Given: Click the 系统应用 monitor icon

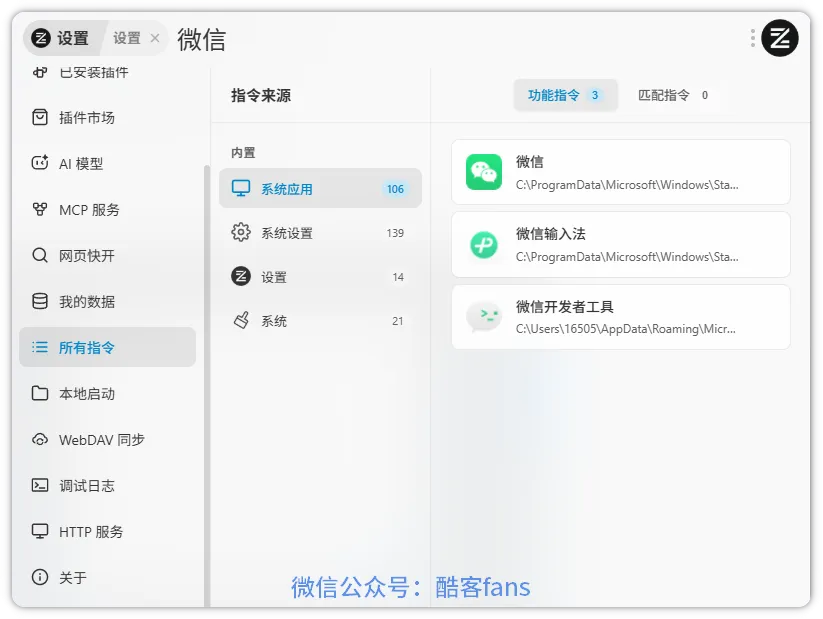Looking at the screenshot, I should point(241,188).
